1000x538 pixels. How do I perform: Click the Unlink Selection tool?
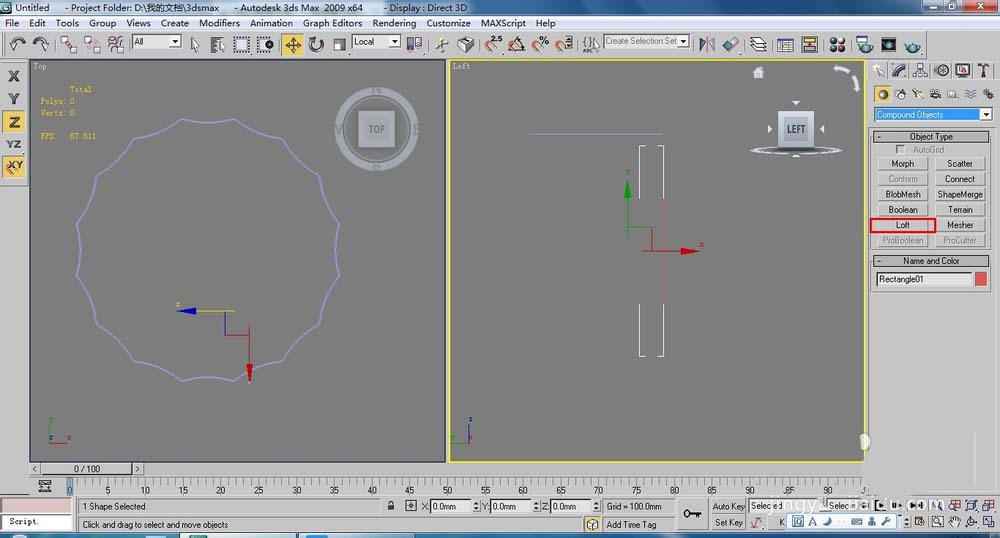[x=92, y=44]
